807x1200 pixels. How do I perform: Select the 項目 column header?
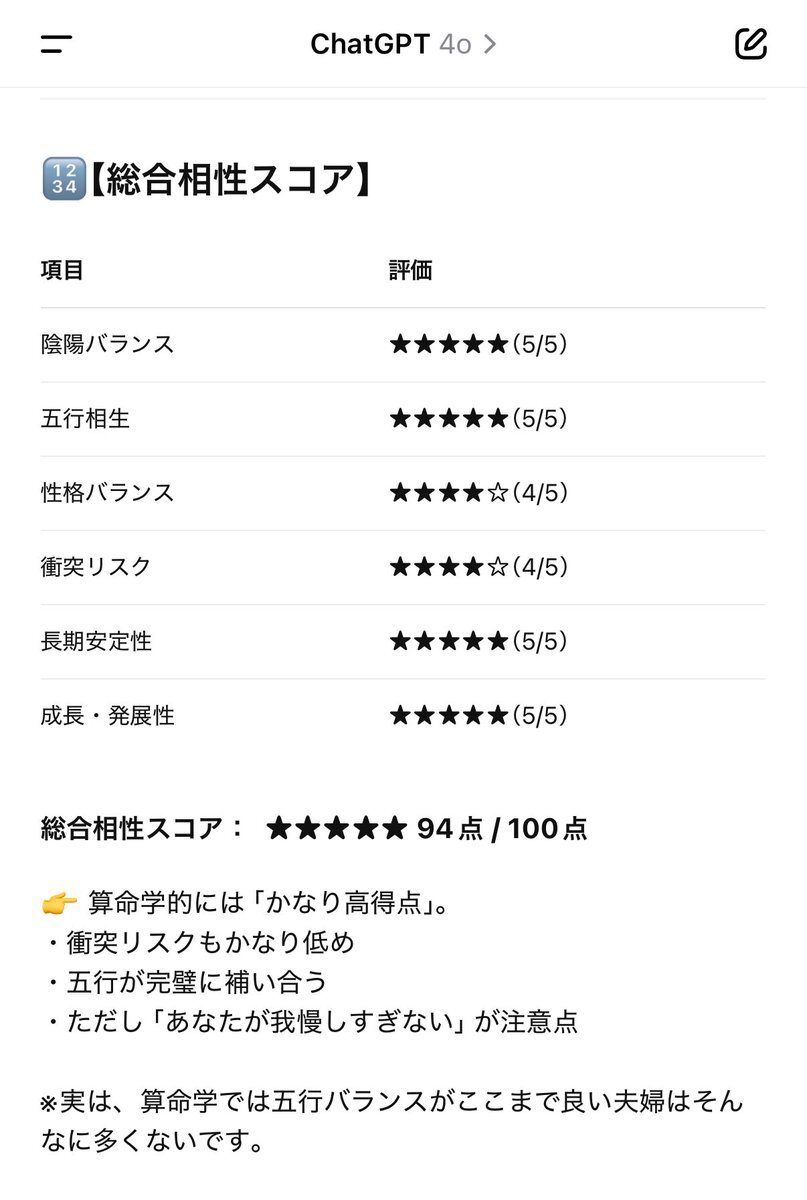point(62,270)
